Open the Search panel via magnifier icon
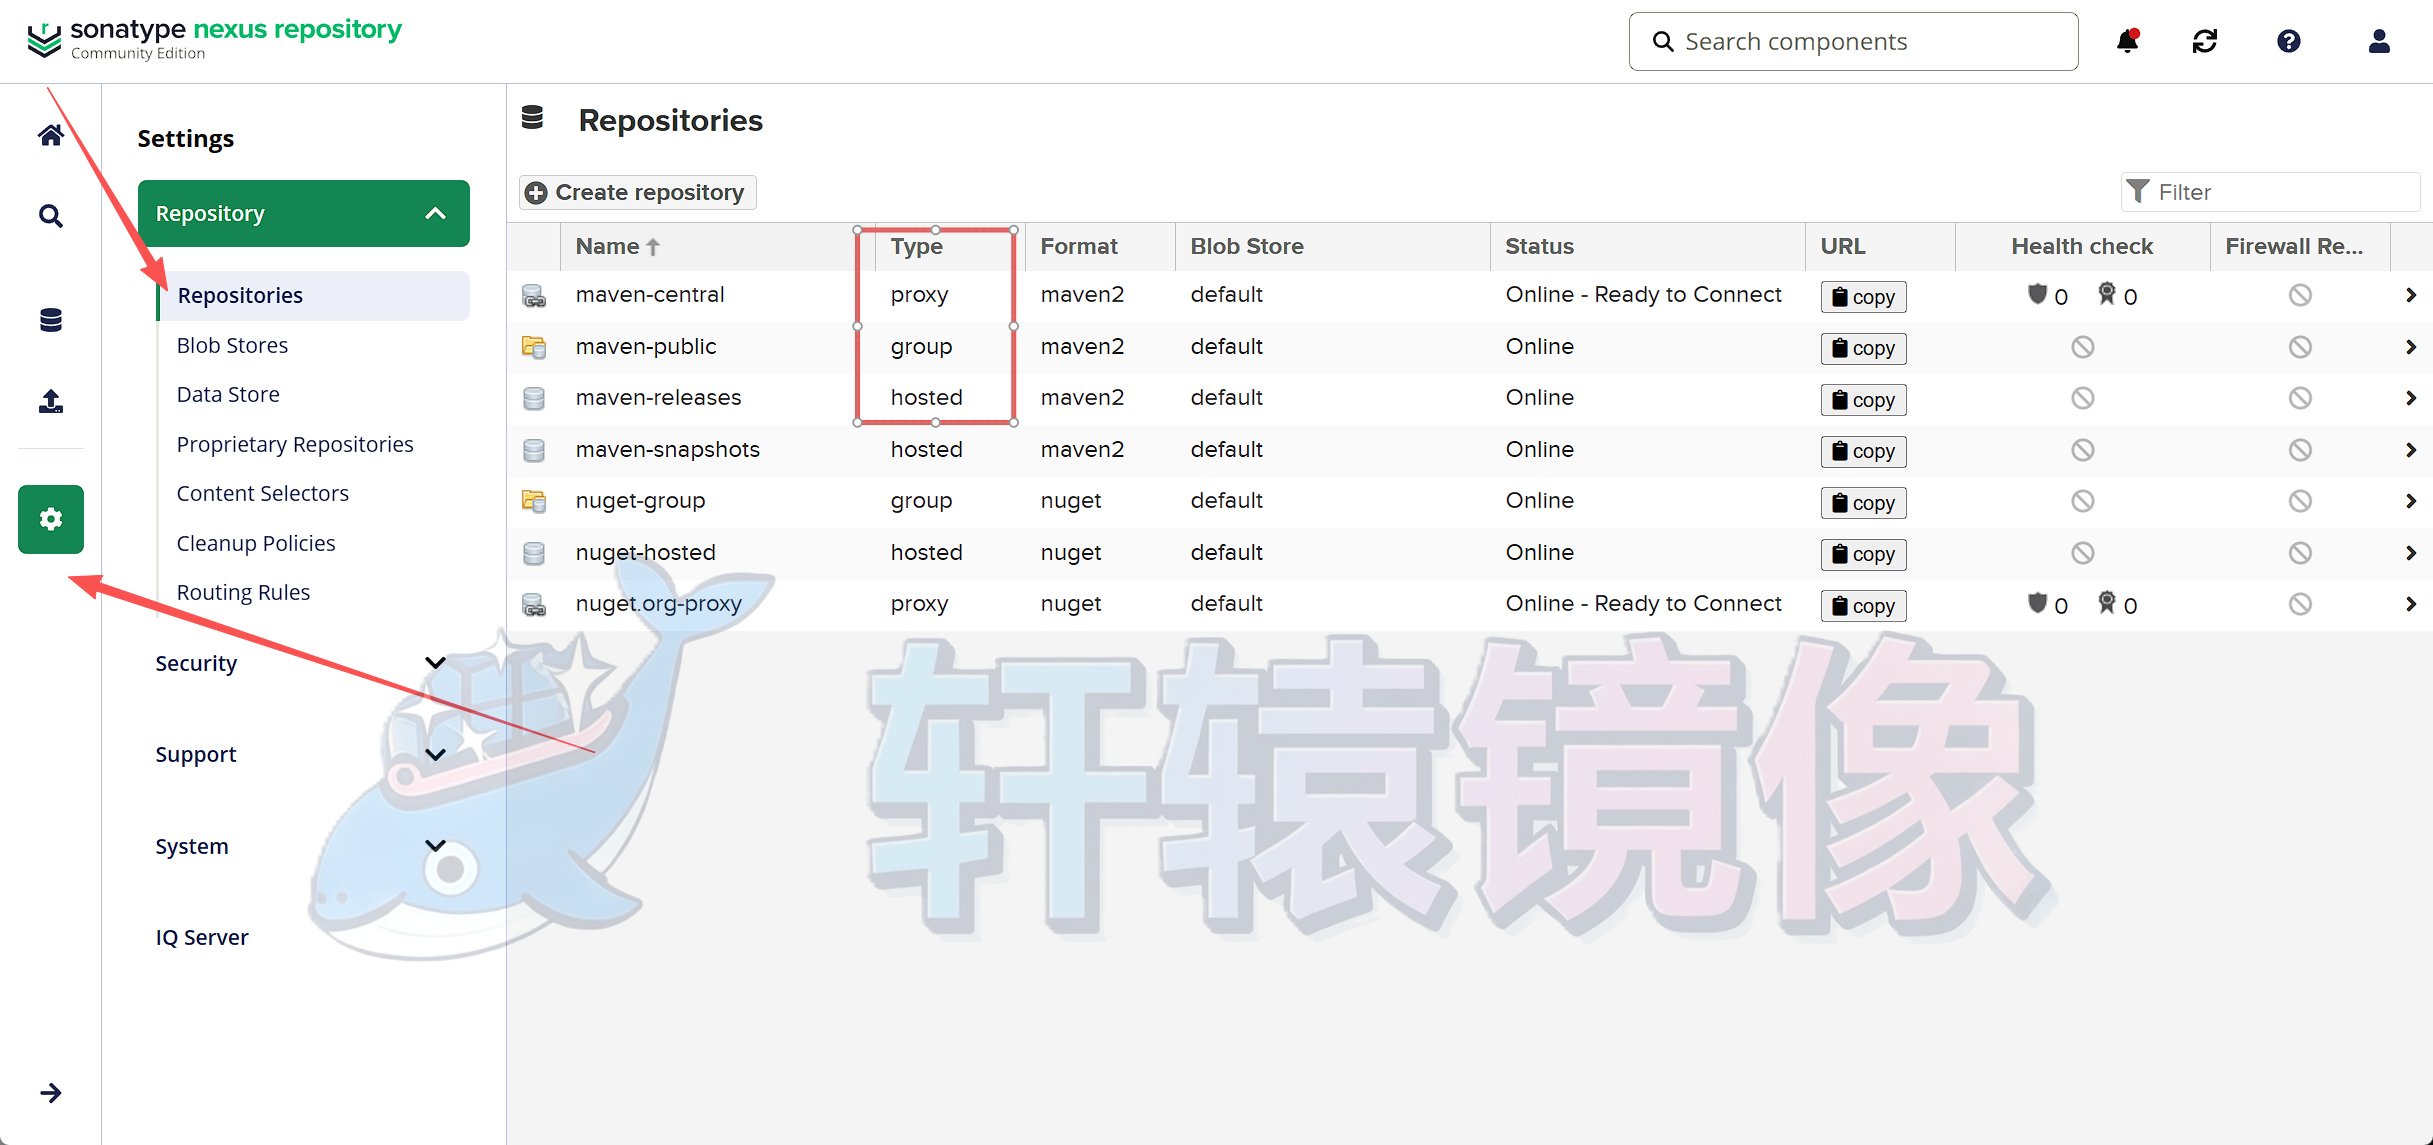Image resolution: width=2433 pixels, height=1145 pixels. (x=50, y=215)
